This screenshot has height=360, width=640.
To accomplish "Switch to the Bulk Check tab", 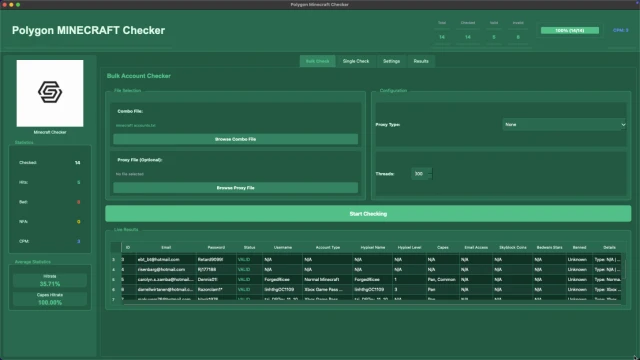I will (317, 61).
